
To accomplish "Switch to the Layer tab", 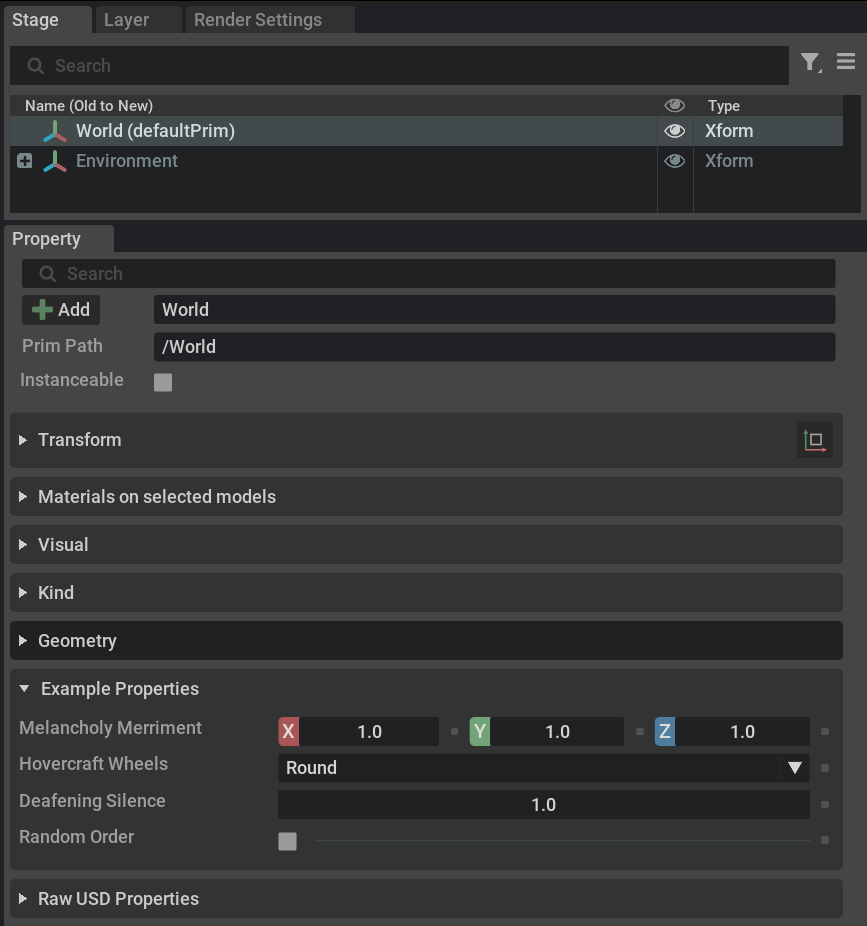I will pyautogui.click(x=127, y=20).
